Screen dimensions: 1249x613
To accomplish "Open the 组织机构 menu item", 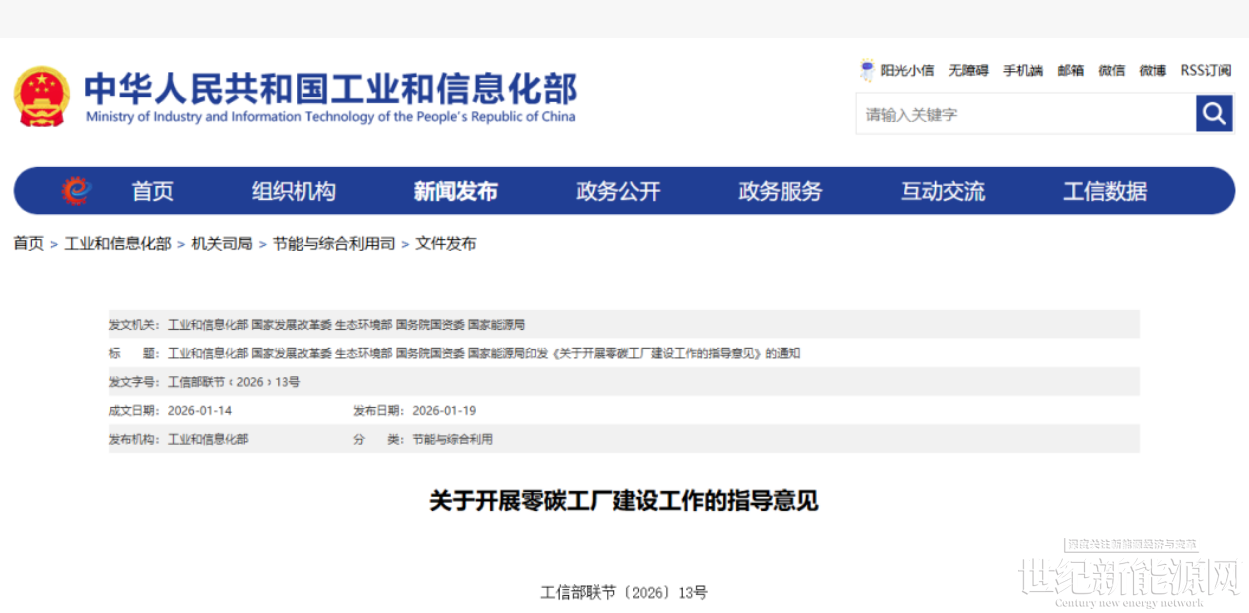I will point(293,191).
